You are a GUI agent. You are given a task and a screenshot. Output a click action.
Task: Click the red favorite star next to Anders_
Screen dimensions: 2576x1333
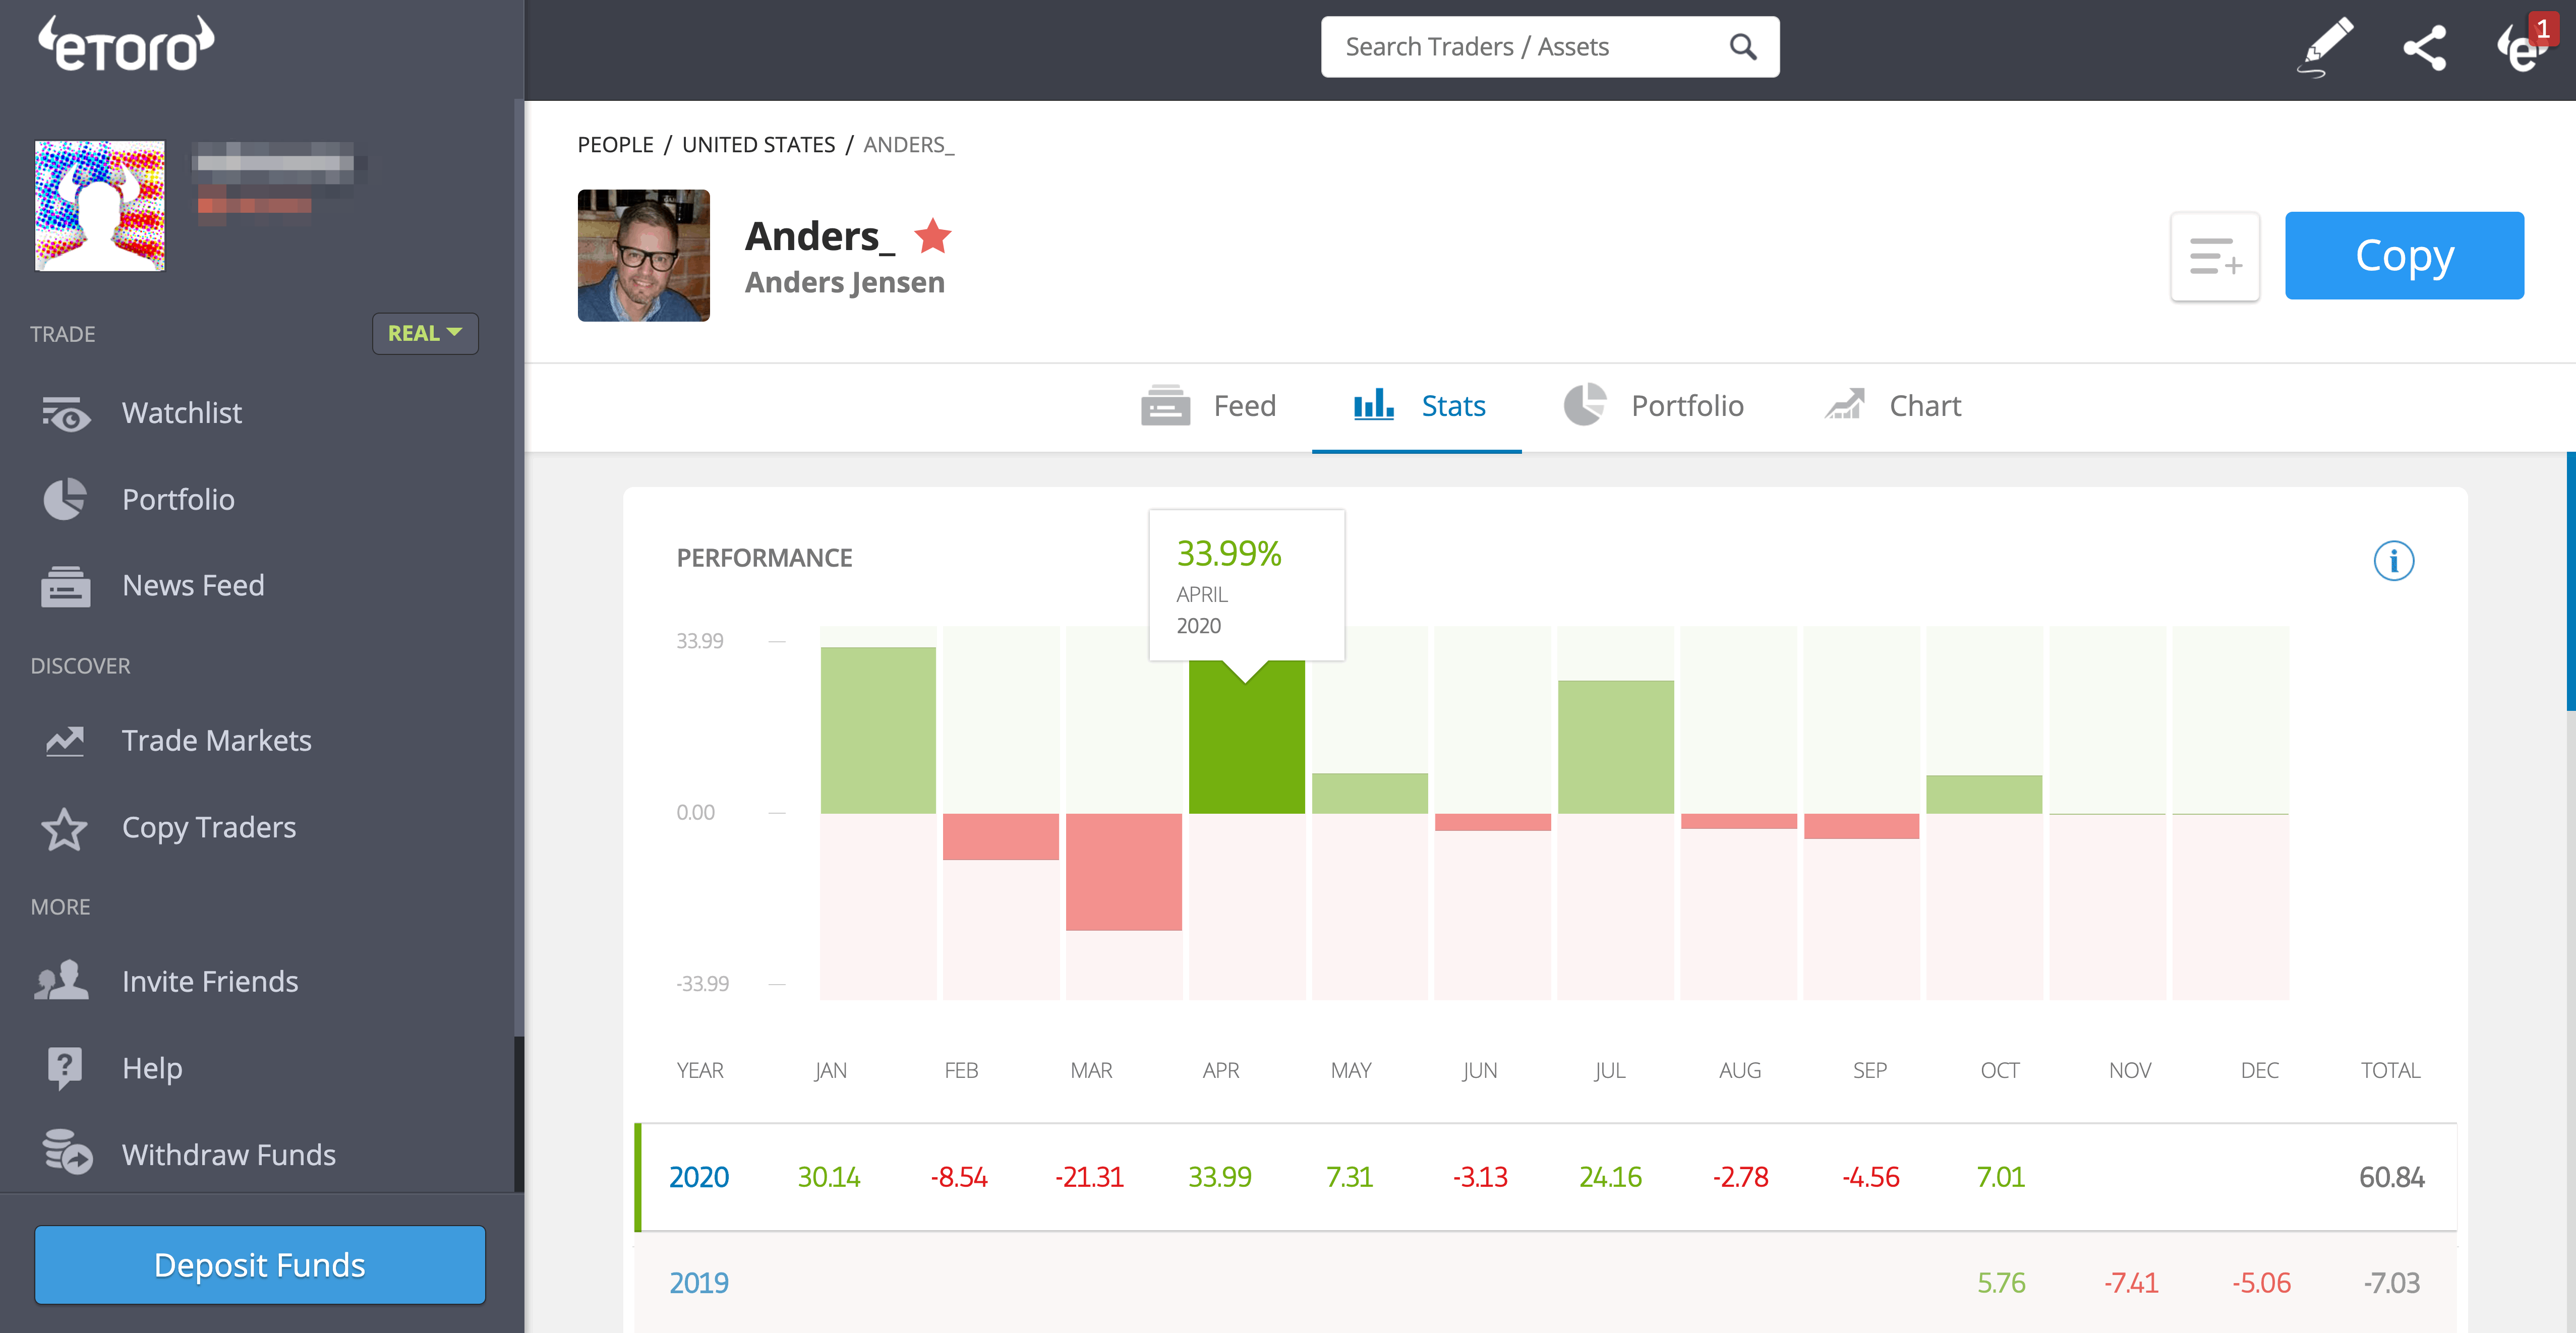(933, 236)
